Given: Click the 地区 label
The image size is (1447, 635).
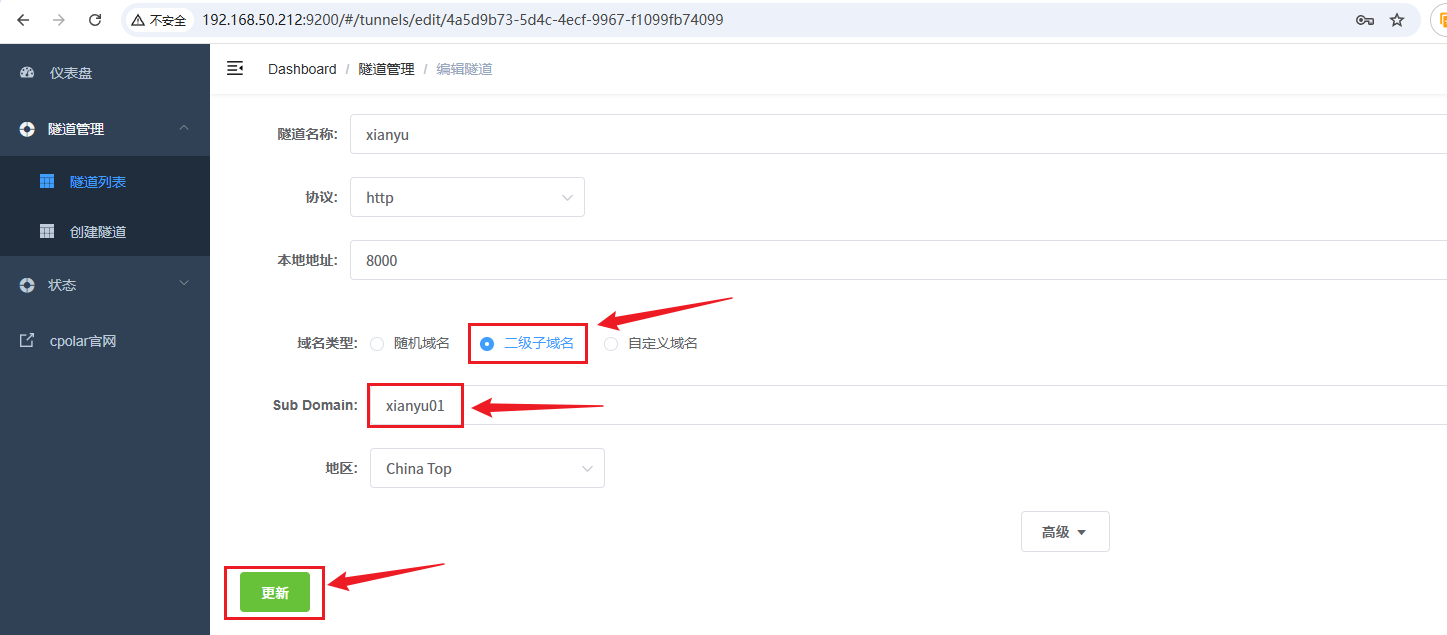Looking at the screenshot, I should click(341, 468).
